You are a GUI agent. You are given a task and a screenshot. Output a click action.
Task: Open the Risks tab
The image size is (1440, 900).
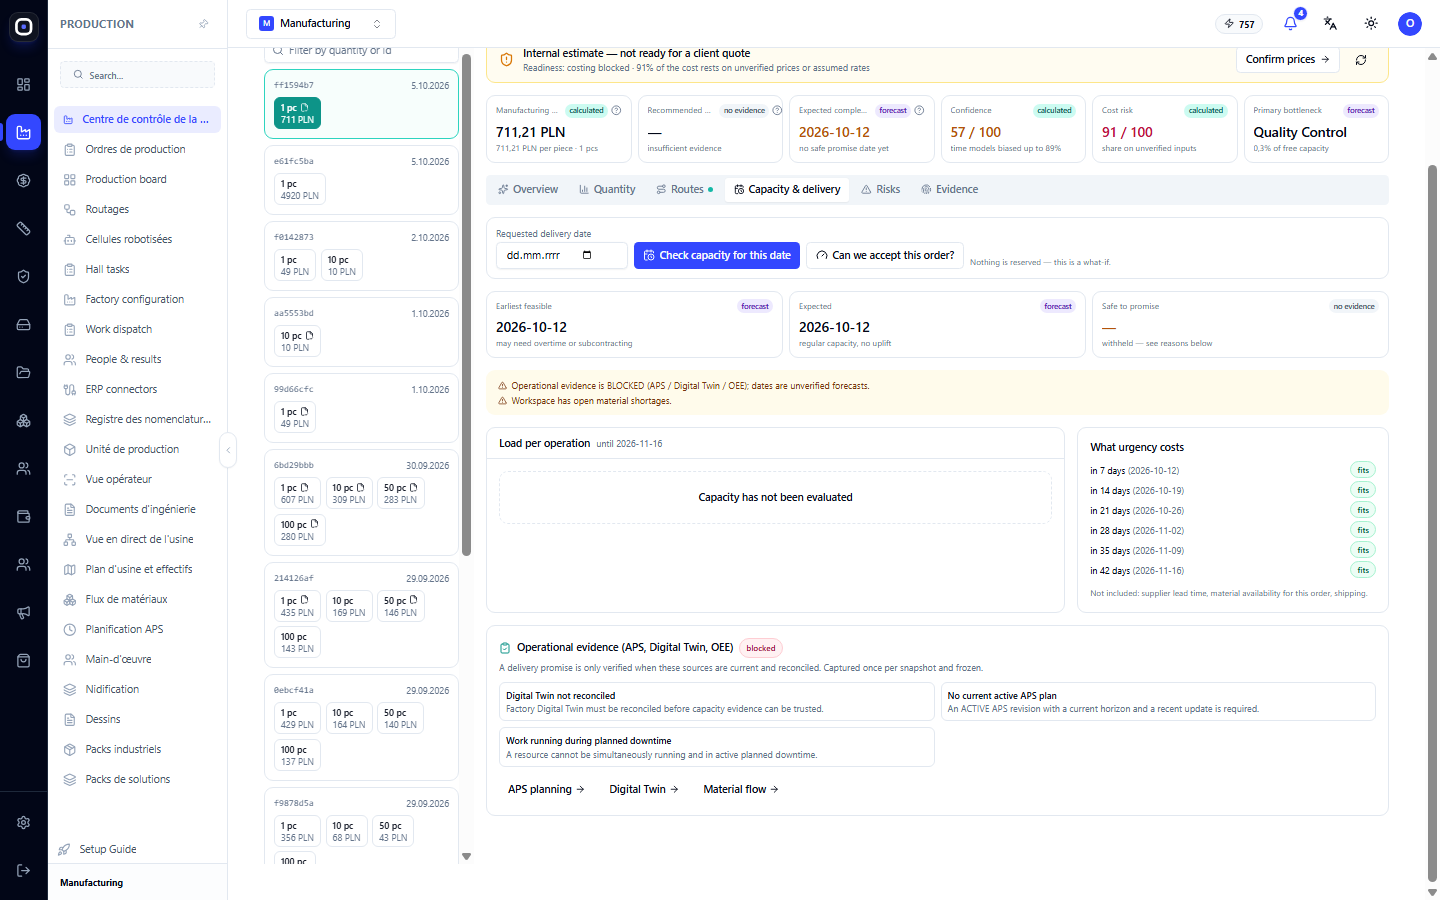881,189
